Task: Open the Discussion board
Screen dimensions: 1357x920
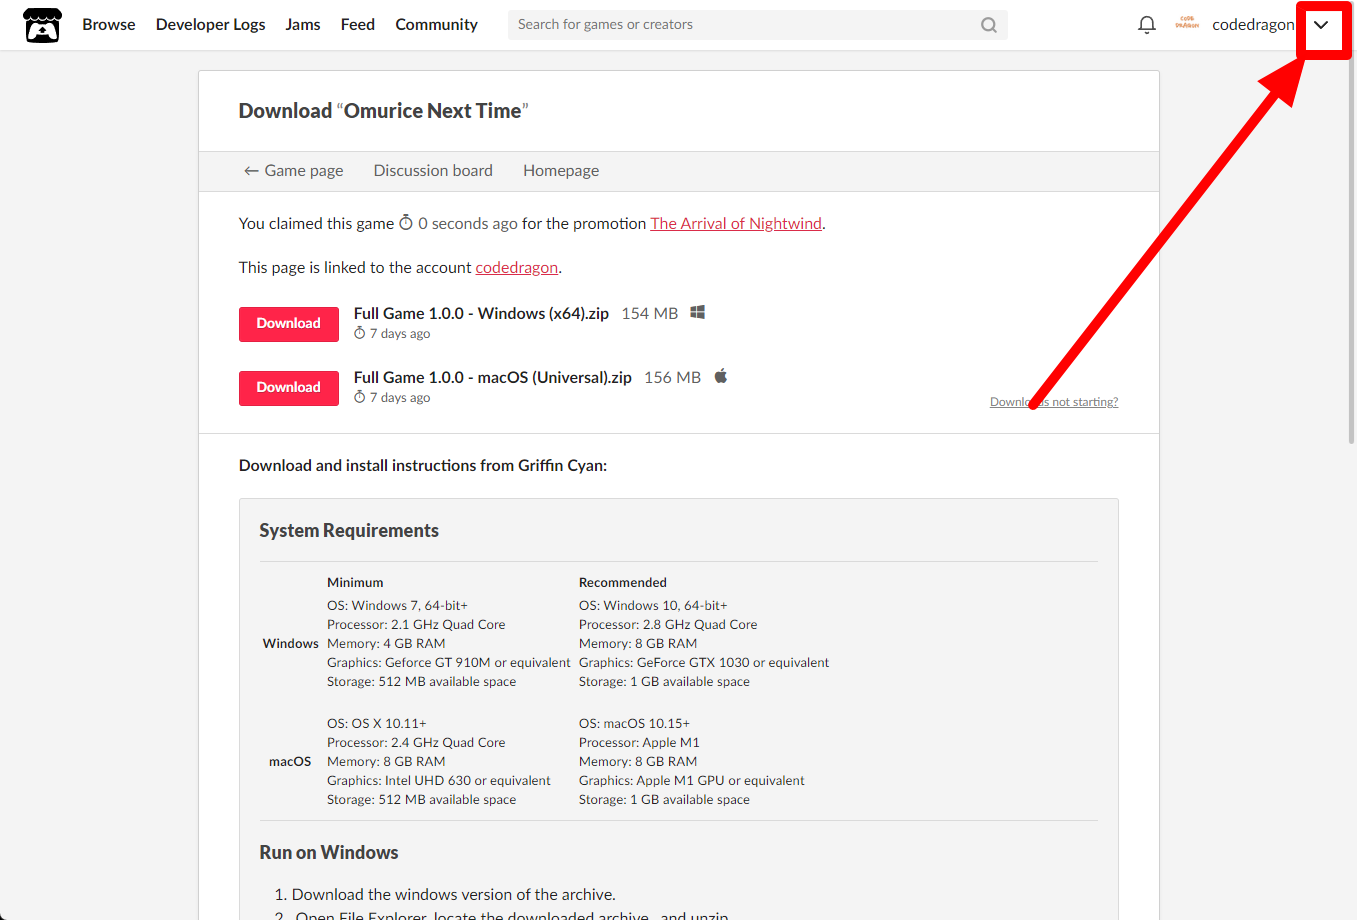Action: point(433,170)
